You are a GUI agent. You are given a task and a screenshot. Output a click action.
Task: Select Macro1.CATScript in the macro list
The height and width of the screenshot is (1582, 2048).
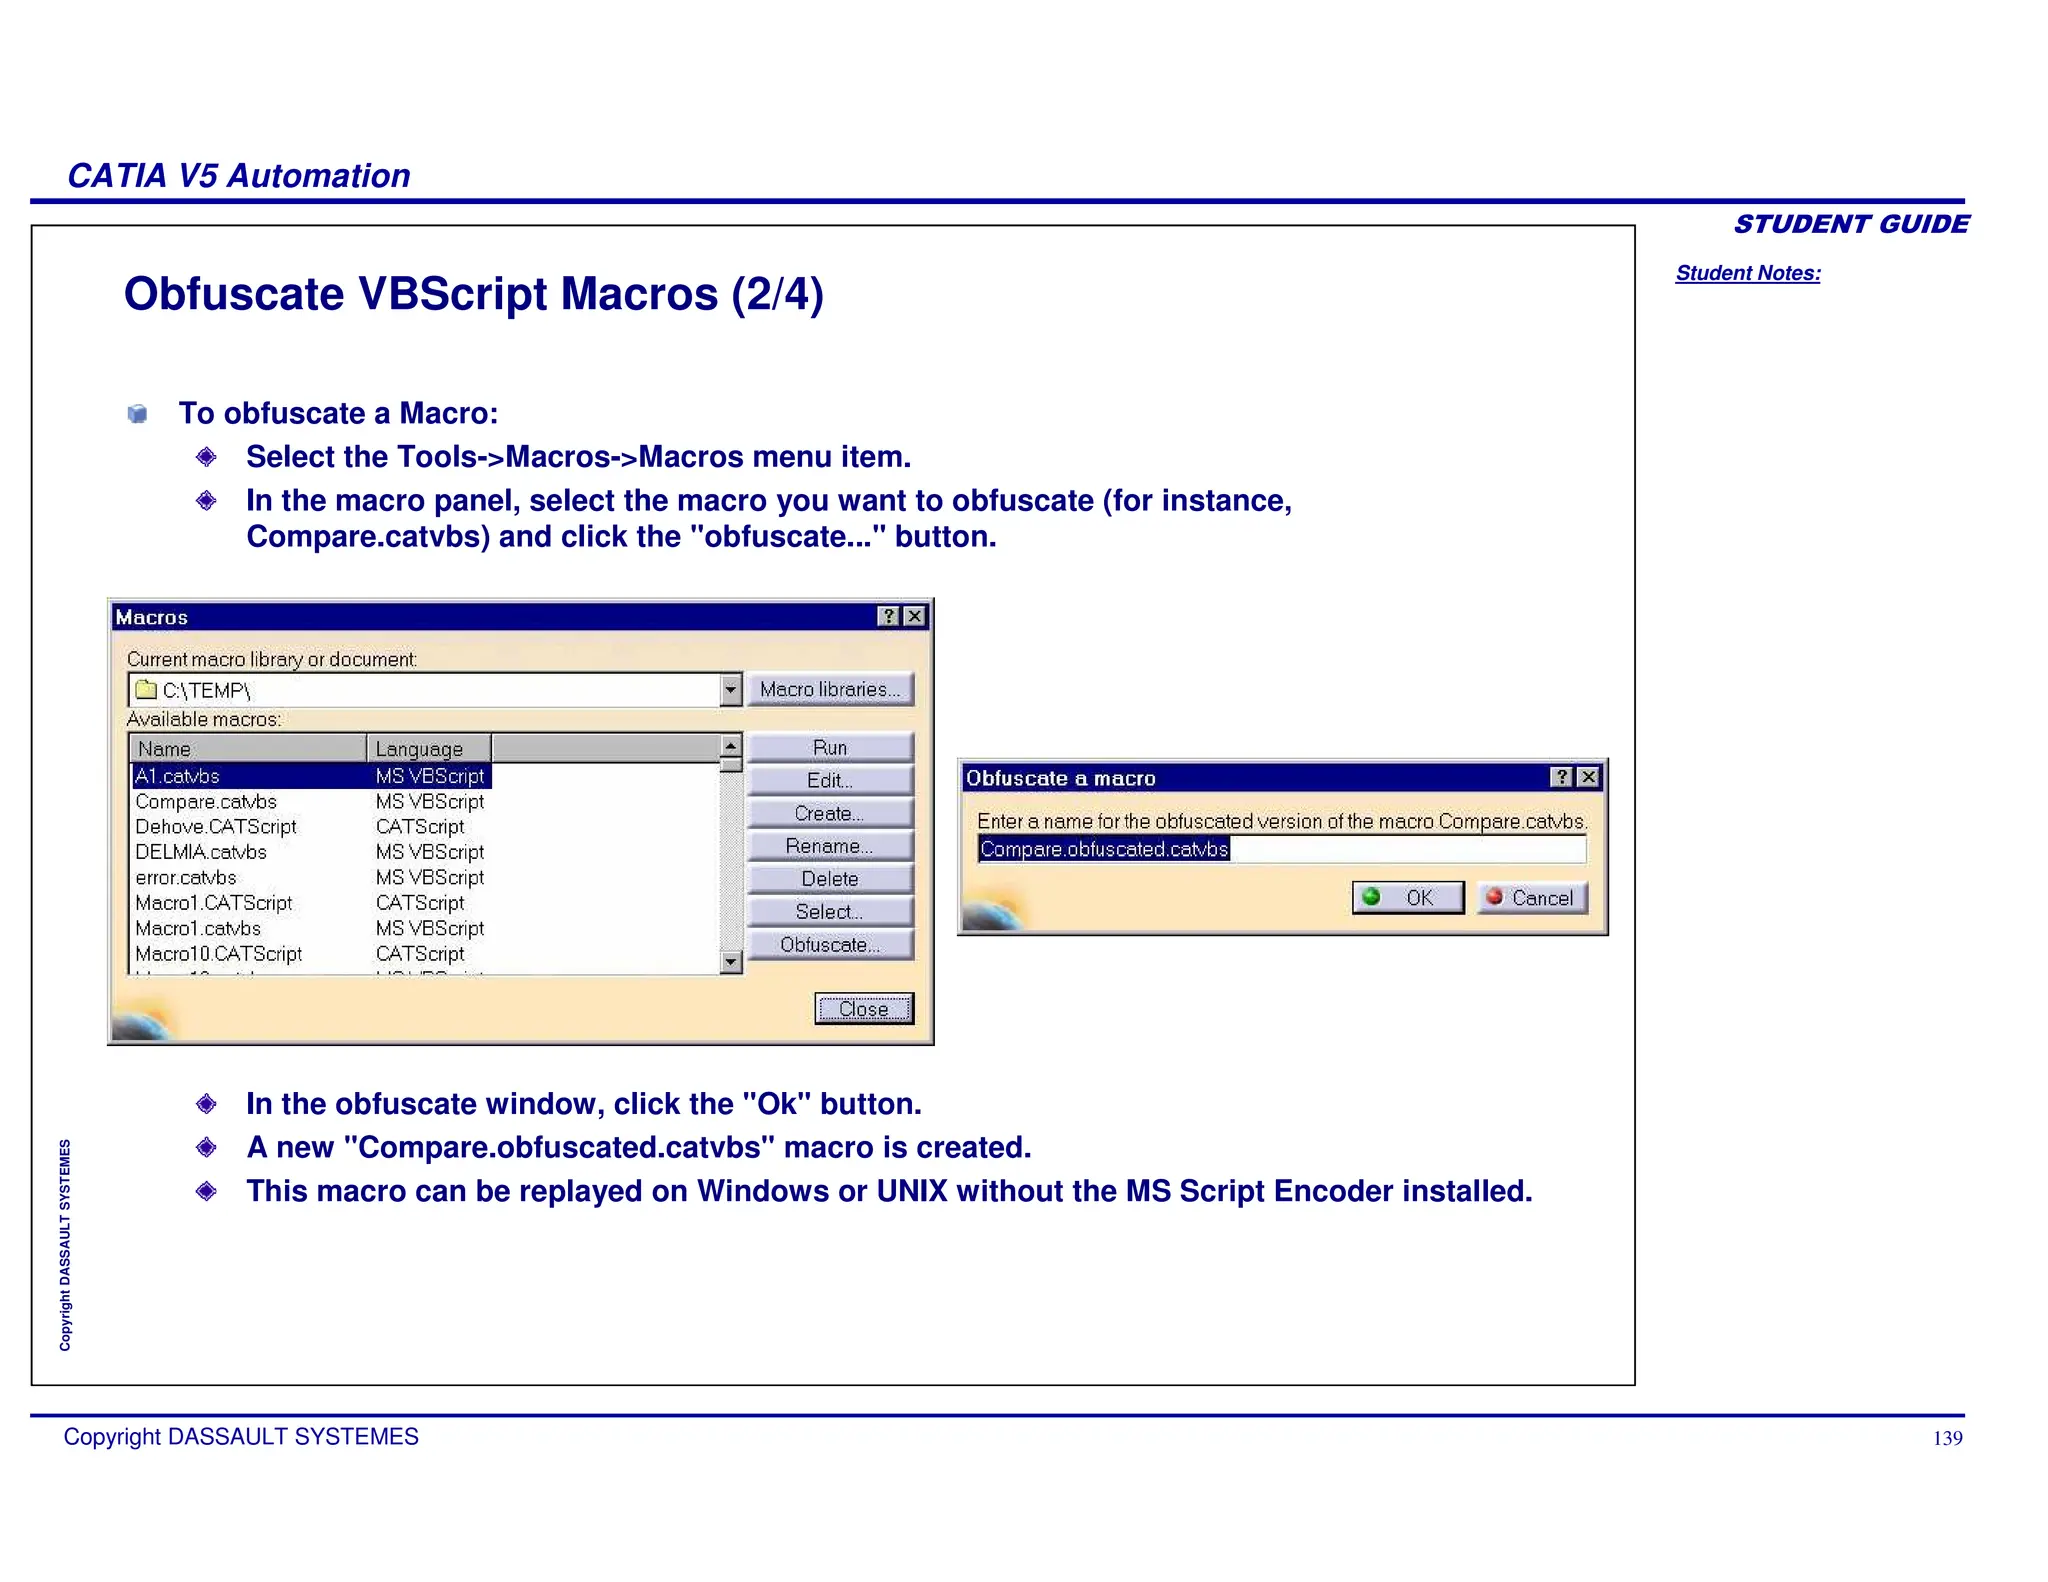[214, 903]
